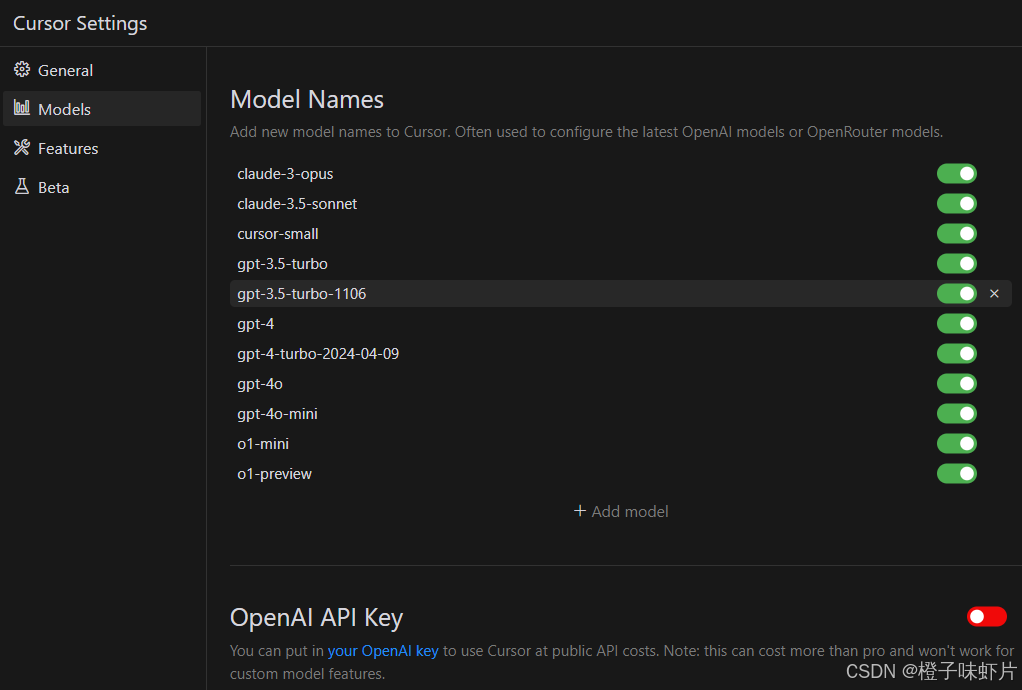This screenshot has height=690, width=1022.
Task: Toggle the gpt-3.5-turbo-1106 model switch
Action: tap(956, 294)
